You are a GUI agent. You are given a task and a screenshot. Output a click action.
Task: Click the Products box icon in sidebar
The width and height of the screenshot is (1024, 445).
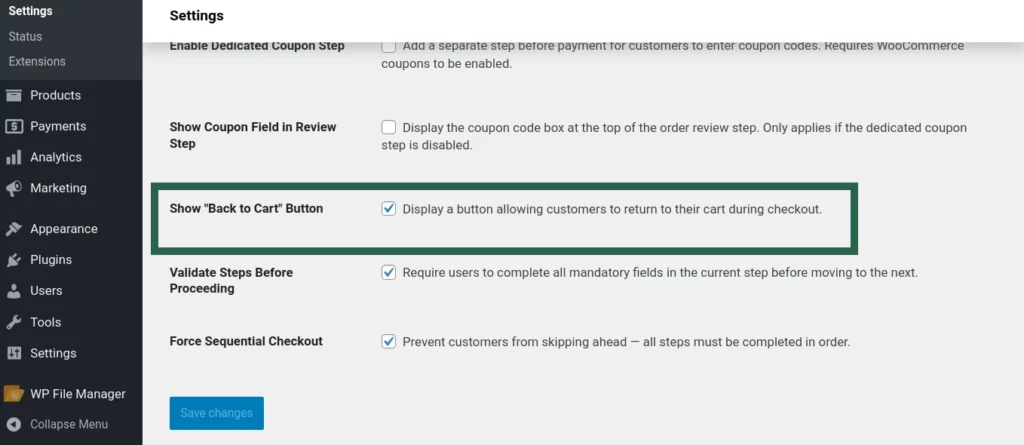click(x=14, y=96)
